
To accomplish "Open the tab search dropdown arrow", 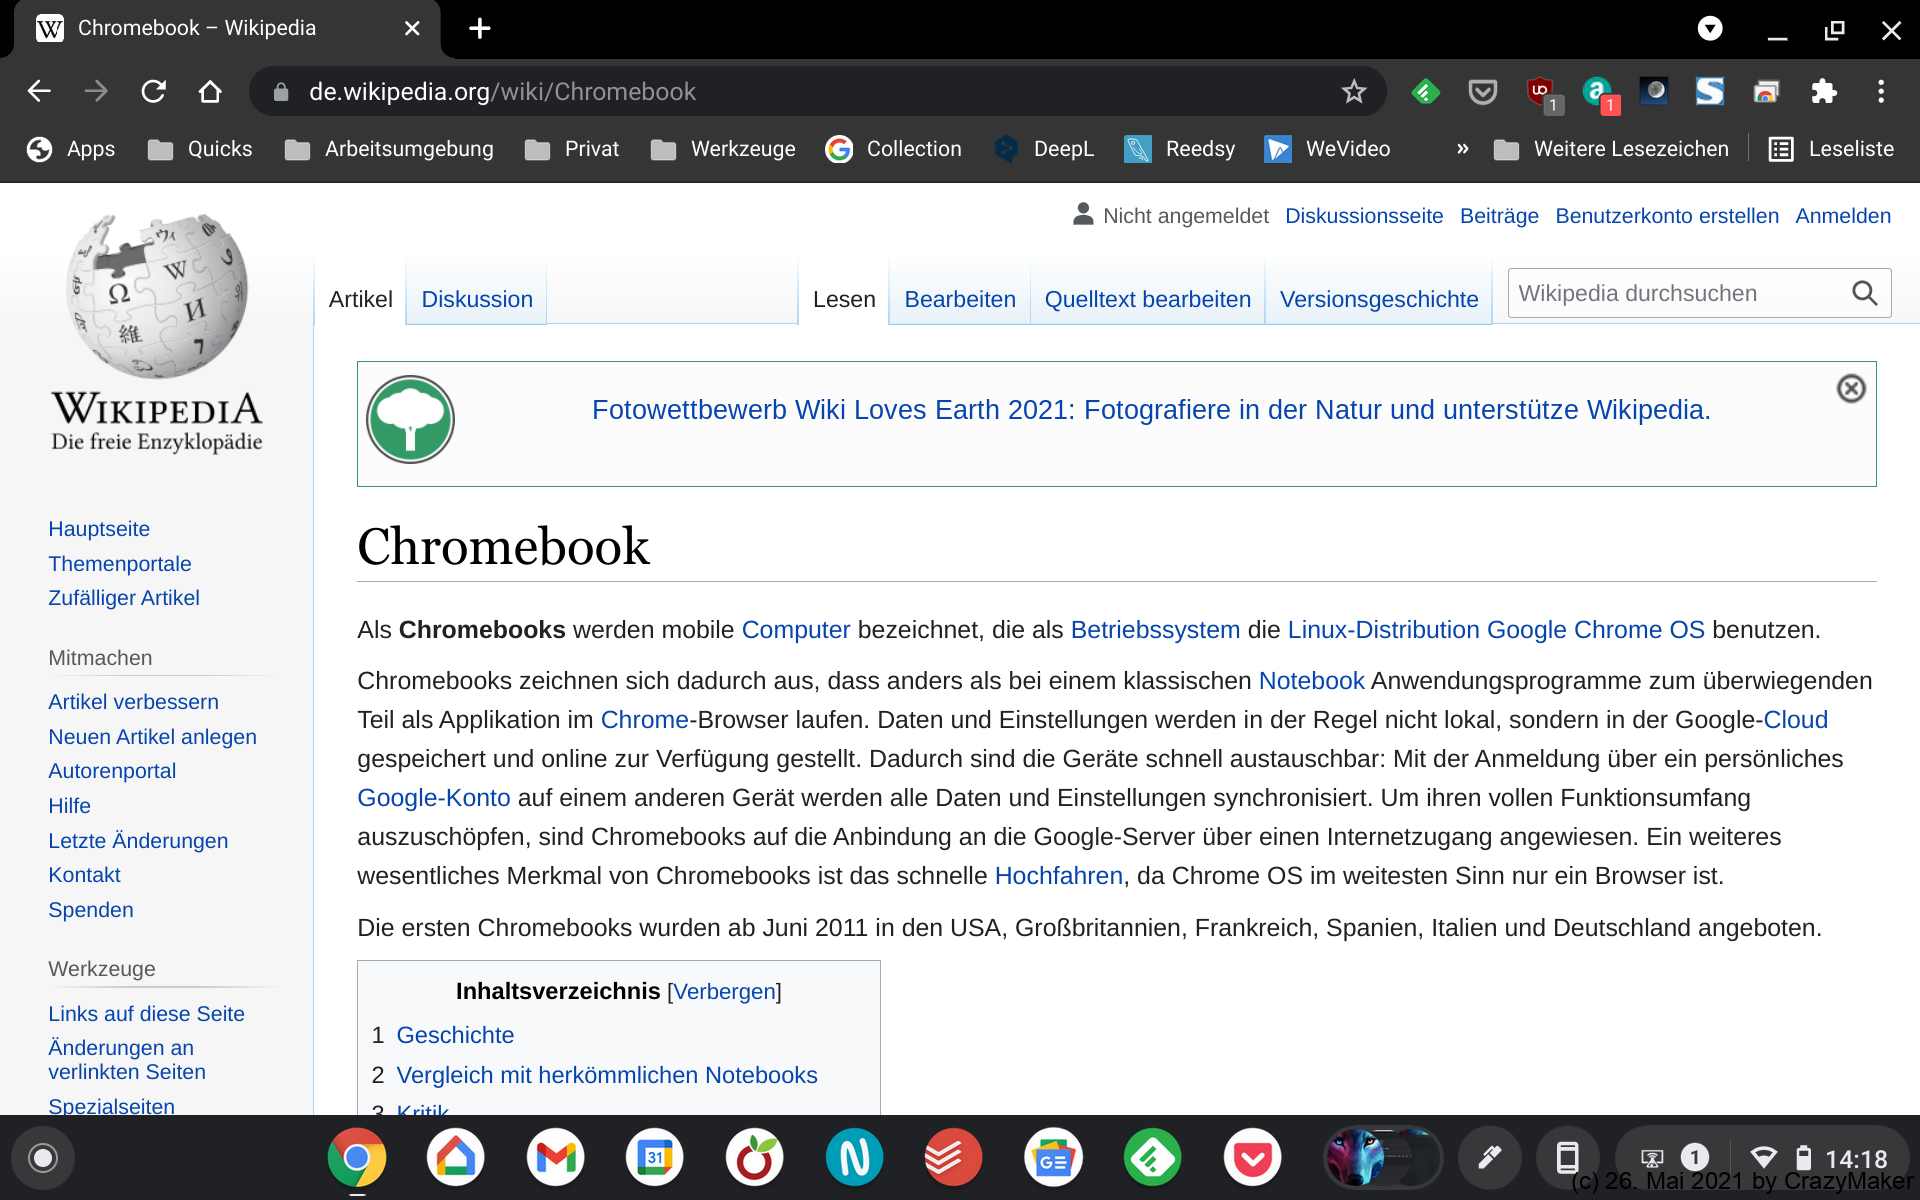I will 1710,28.
